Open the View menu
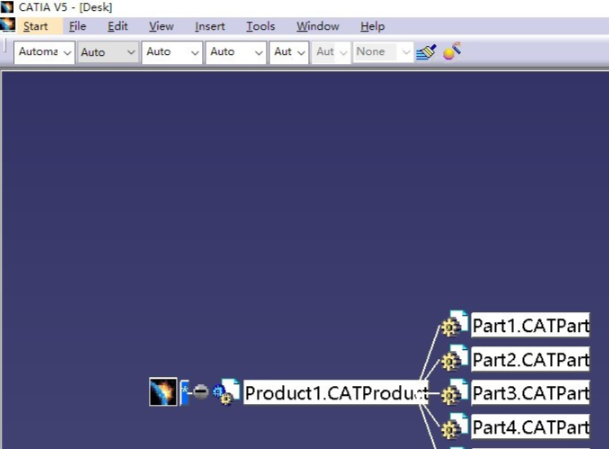 (x=161, y=26)
